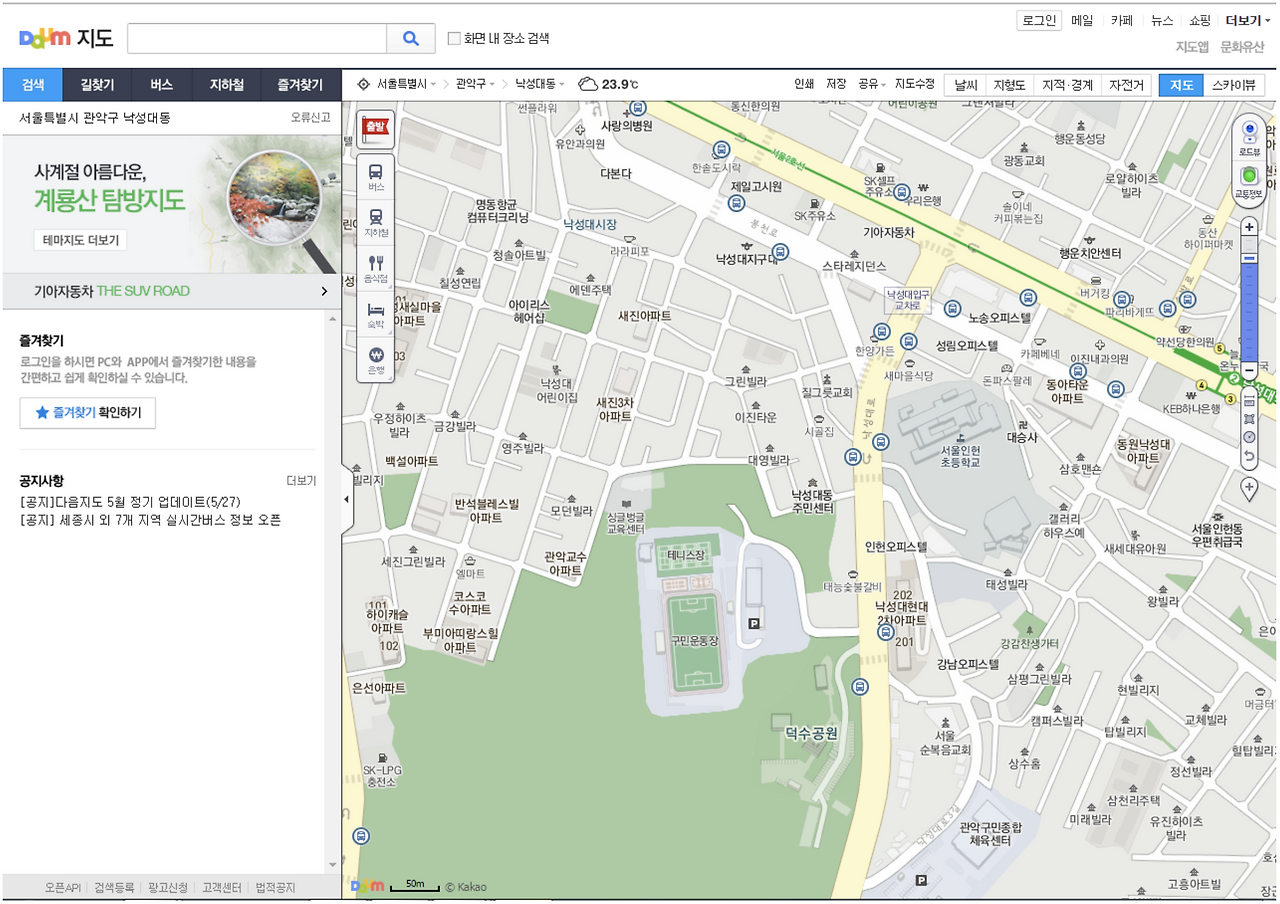Show bus stops using the map's 버스 category icon

[376, 177]
